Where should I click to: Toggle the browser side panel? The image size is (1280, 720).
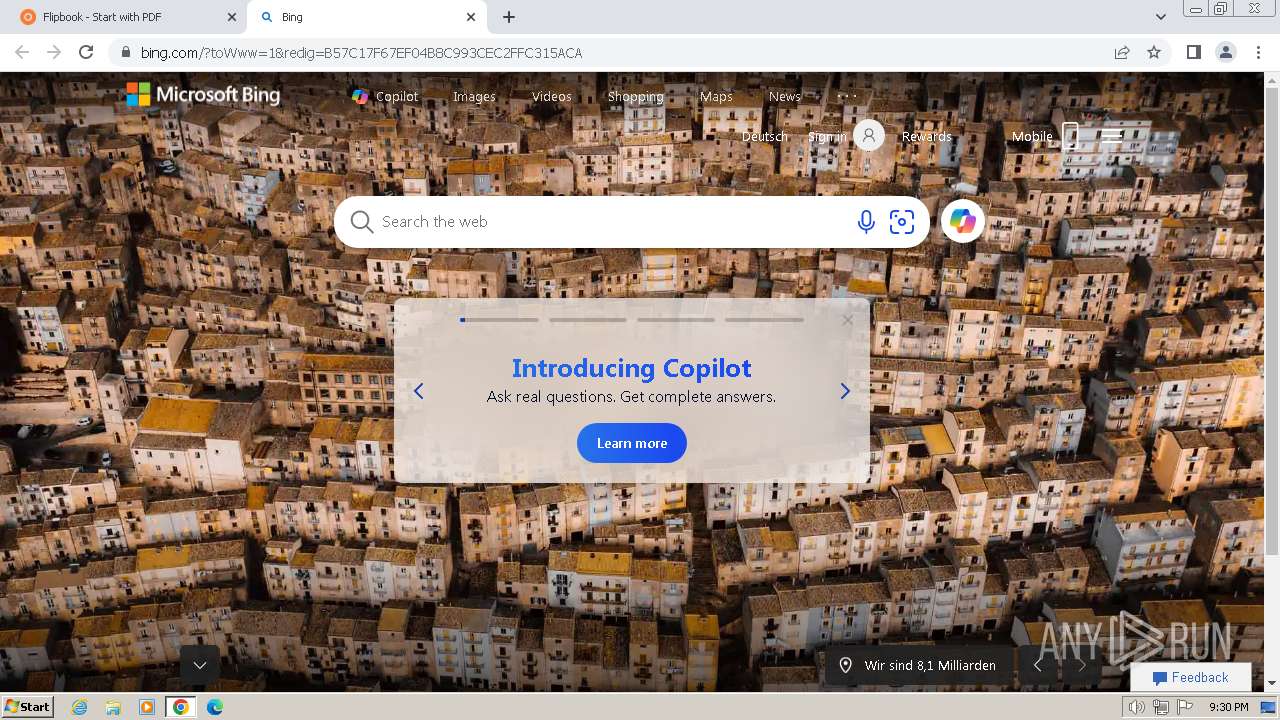[x=1193, y=52]
